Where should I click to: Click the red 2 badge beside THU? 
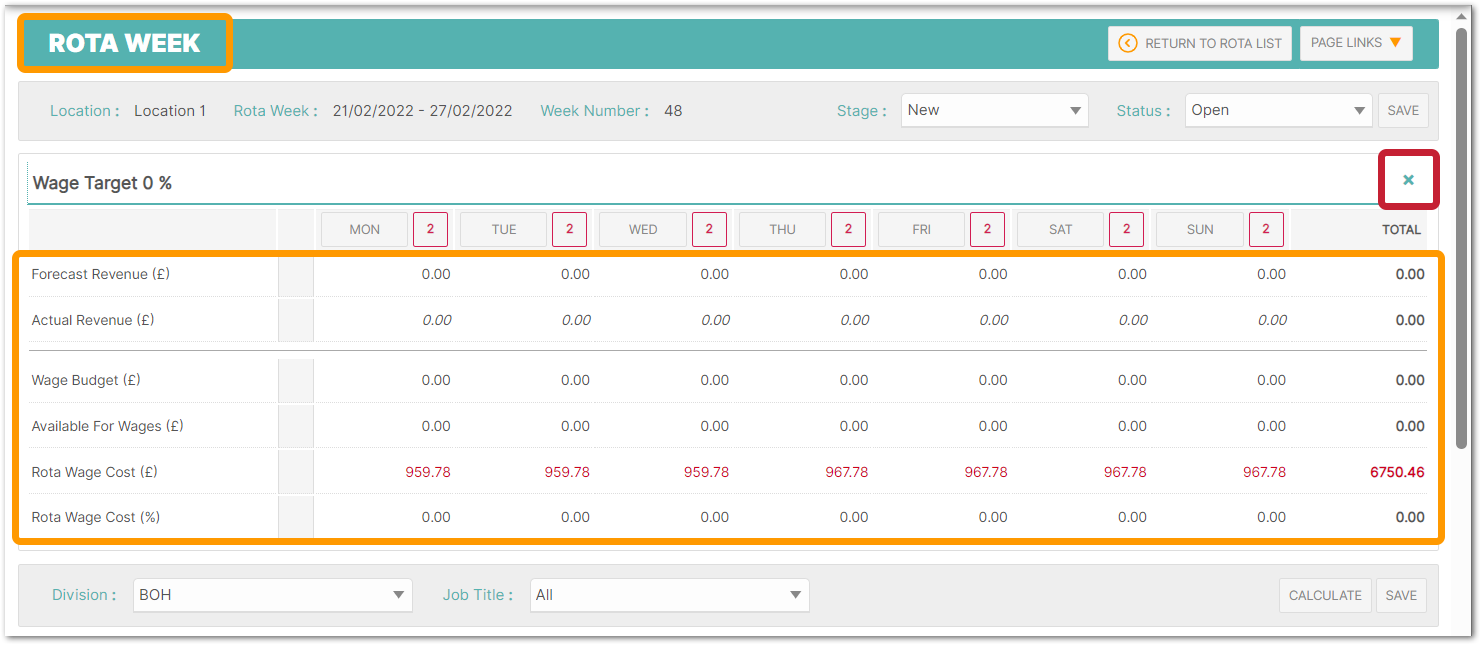848,229
